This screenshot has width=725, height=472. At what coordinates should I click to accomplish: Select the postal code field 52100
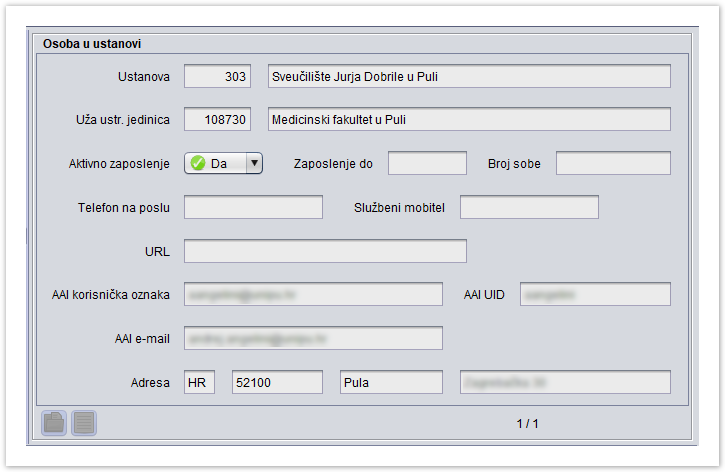277,383
